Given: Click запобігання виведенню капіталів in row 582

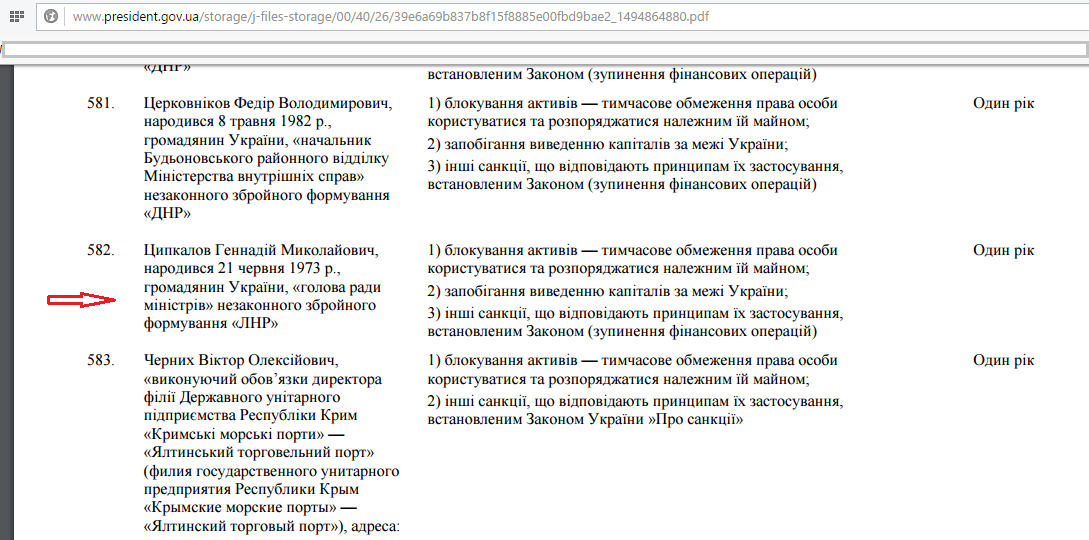Looking at the screenshot, I should [608, 291].
